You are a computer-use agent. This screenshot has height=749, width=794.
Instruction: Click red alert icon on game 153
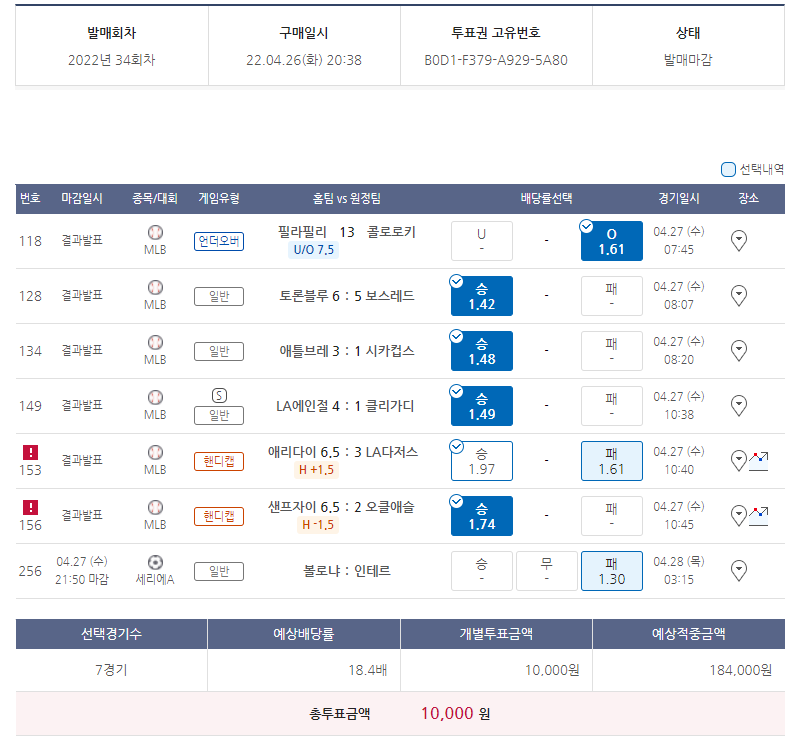click(x=30, y=452)
